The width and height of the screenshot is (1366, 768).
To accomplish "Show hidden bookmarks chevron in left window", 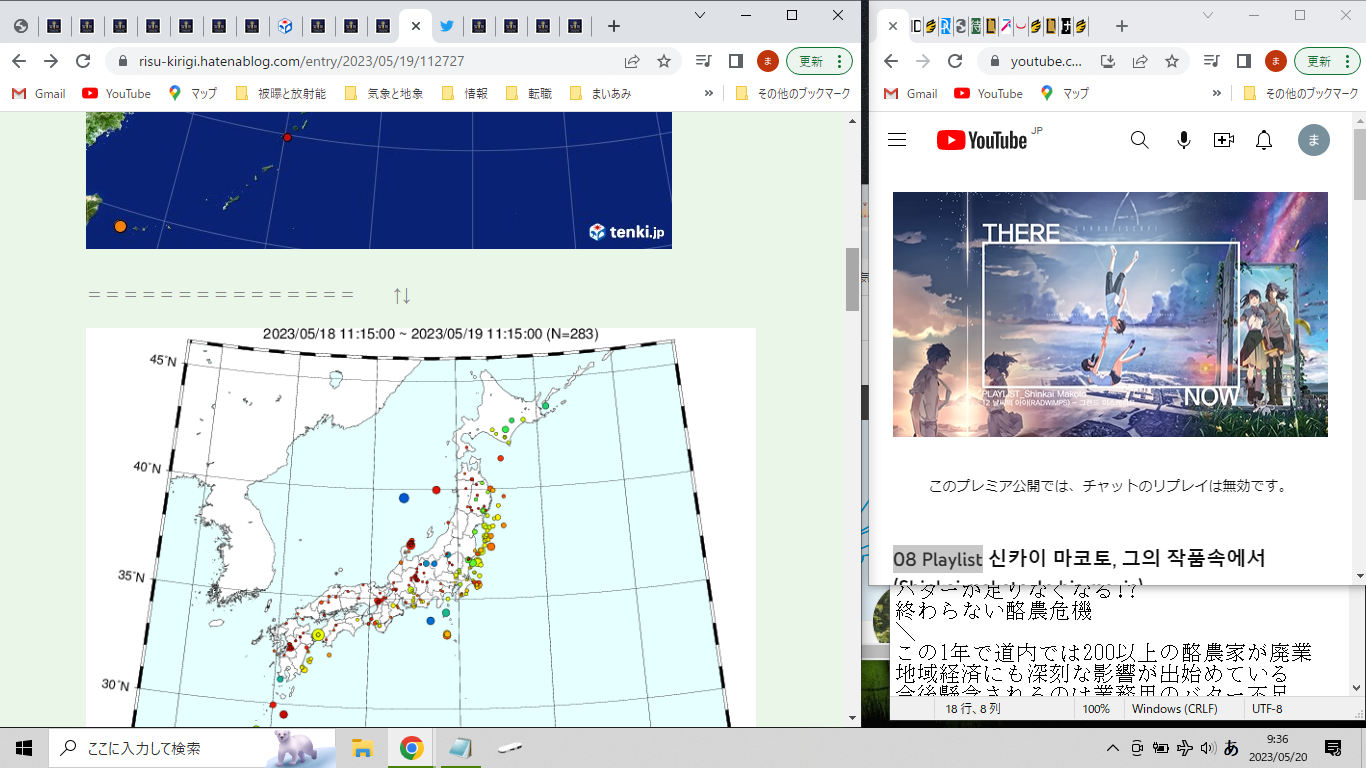I will [709, 93].
